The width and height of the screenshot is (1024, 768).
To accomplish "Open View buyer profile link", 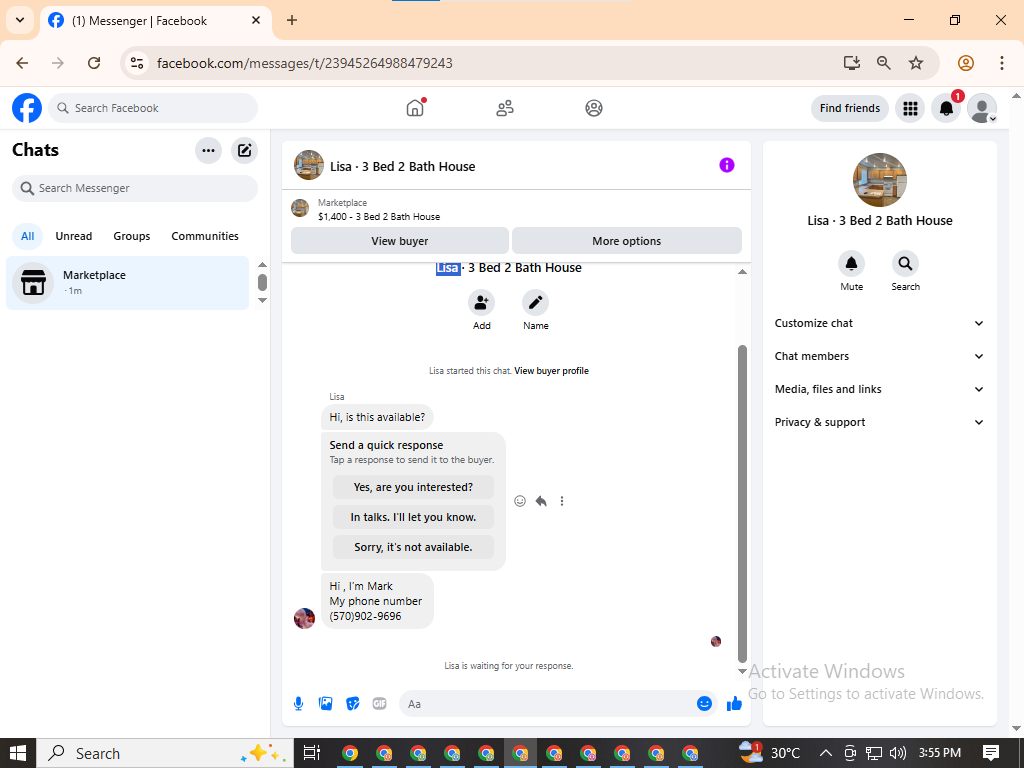I will [x=551, y=371].
